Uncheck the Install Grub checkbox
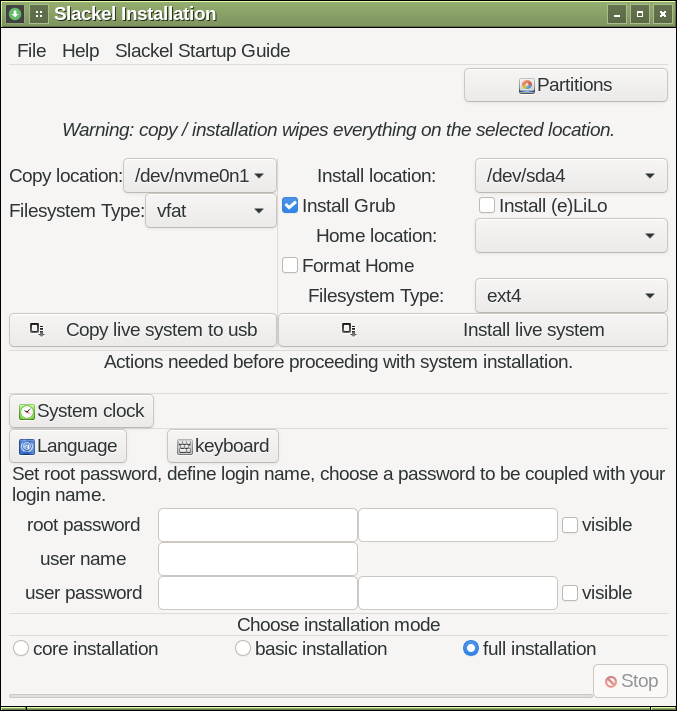The height and width of the screenshot is (711, 677). pos(290,205)
